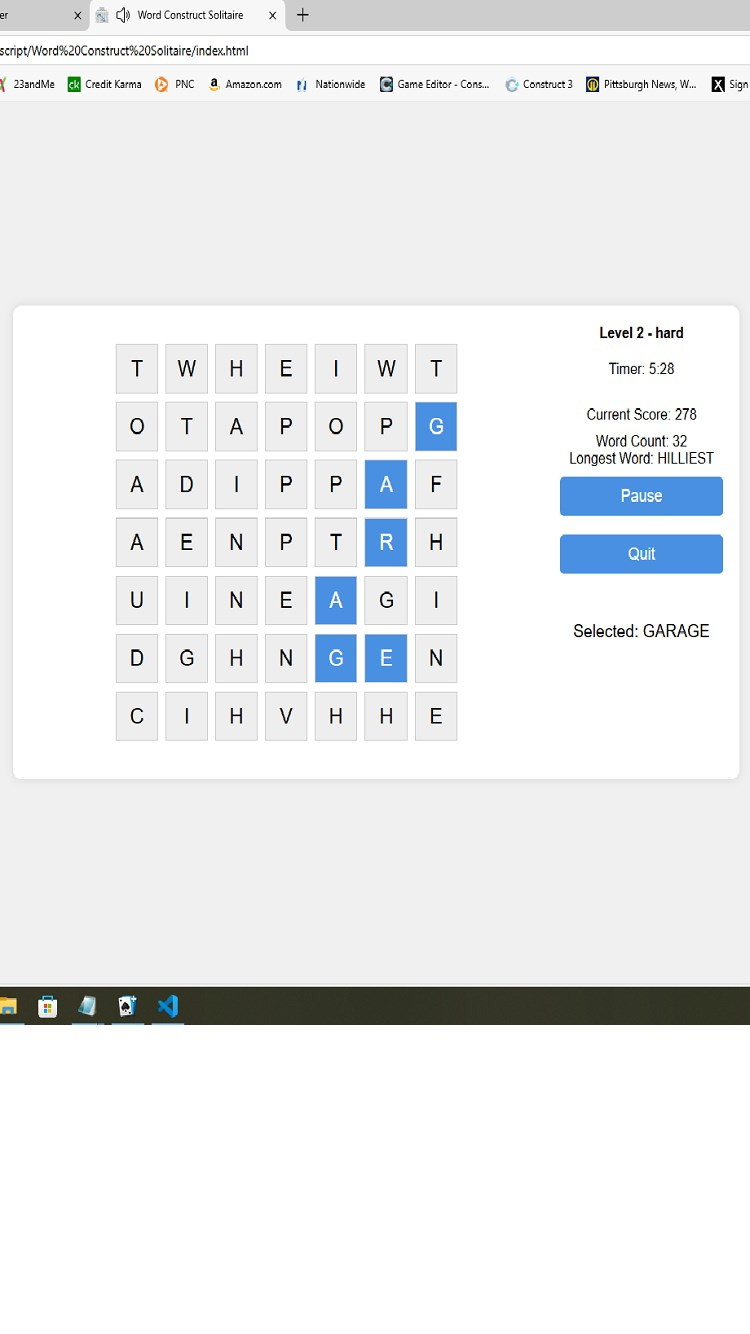Open File Explorer from the taskbar
The height and width of the screenshot is (1334, 750).
9,1006
